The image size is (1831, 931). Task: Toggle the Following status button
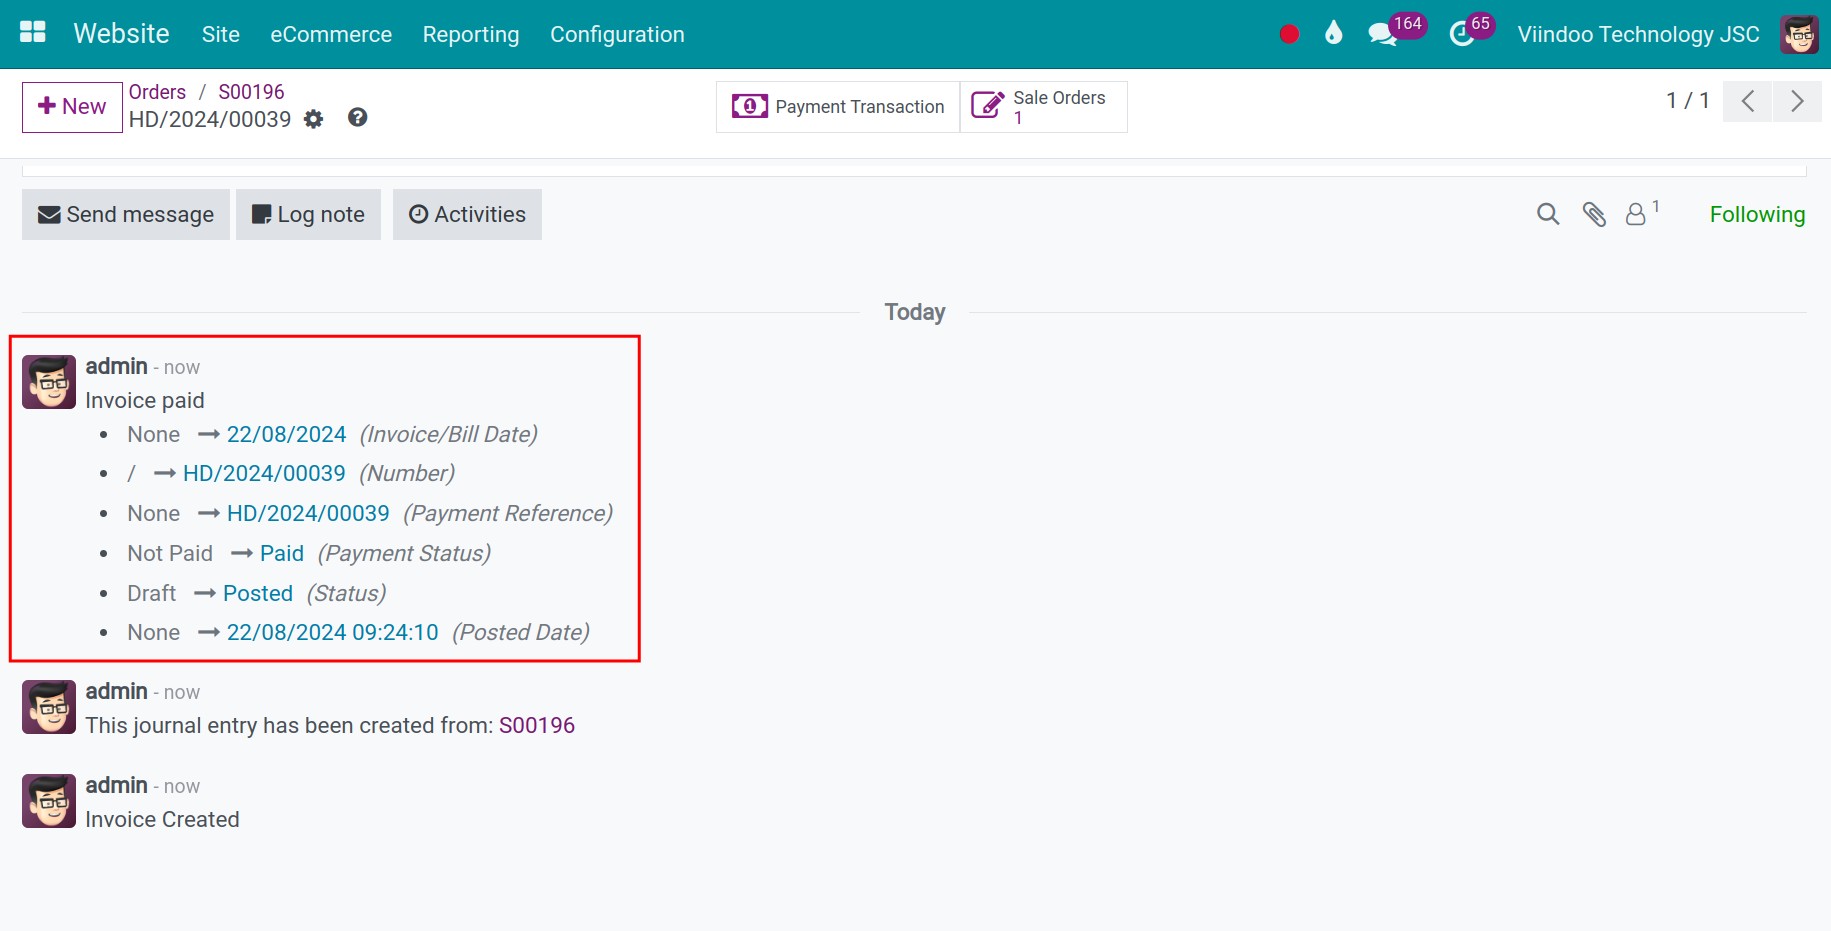coord(1757,214)
